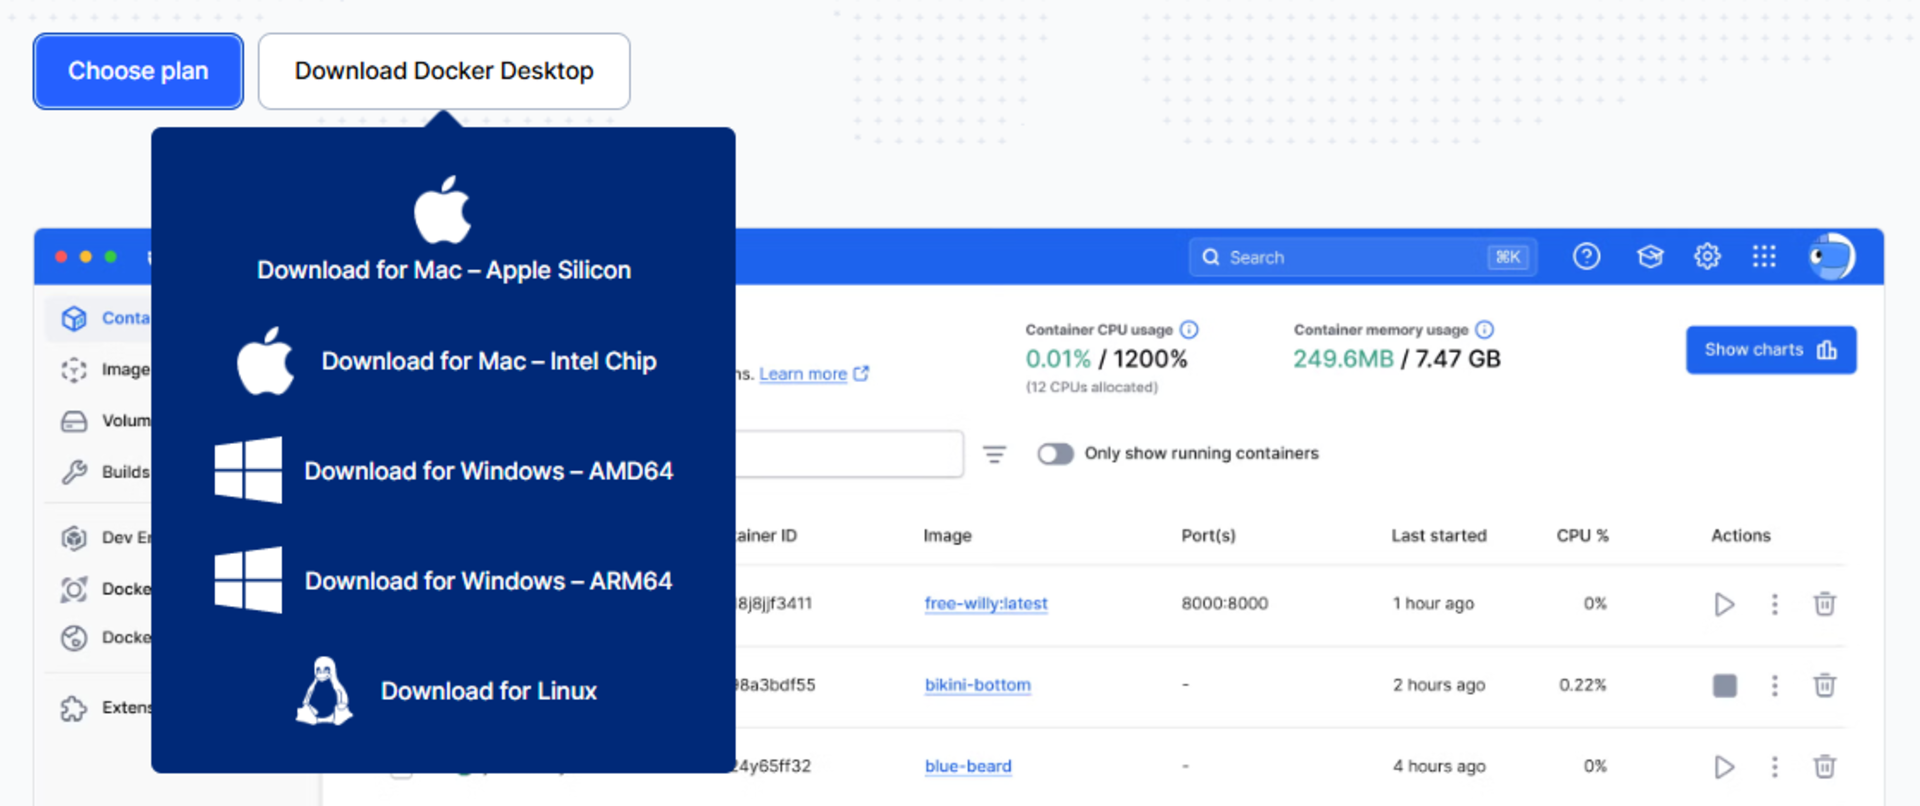The width and height of the screenshot is (1920, 806).
Task: Click the CPU % column header
Action: [x=1582, y=536]
